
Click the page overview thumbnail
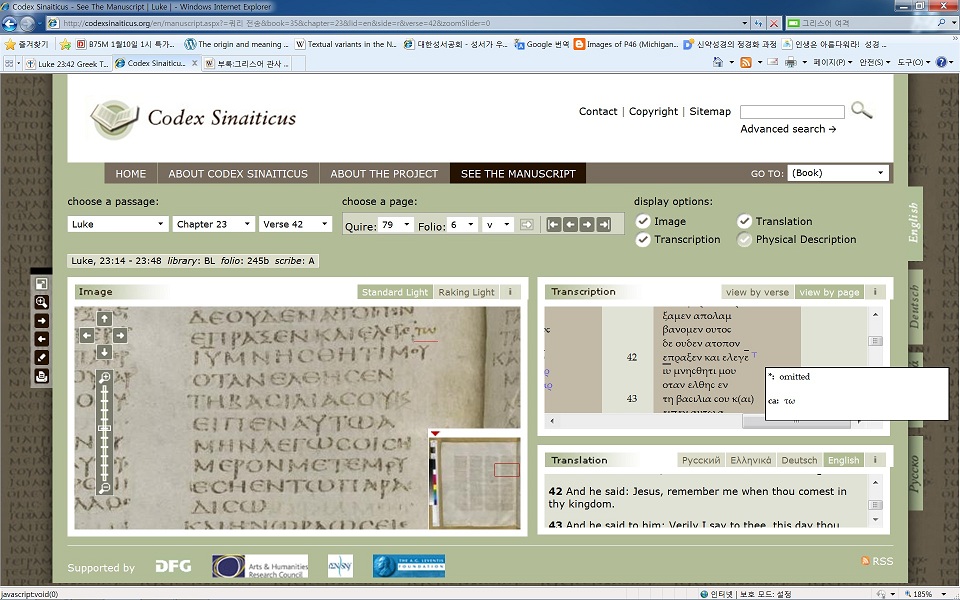coord(475,482)
